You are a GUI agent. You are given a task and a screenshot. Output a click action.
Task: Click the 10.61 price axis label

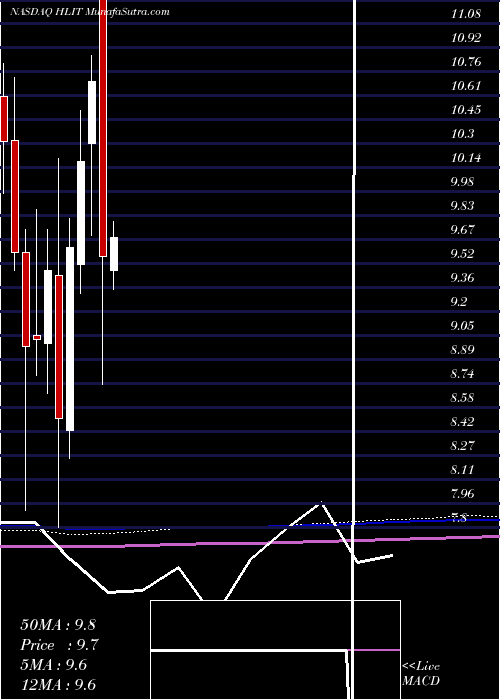(466, 86)
